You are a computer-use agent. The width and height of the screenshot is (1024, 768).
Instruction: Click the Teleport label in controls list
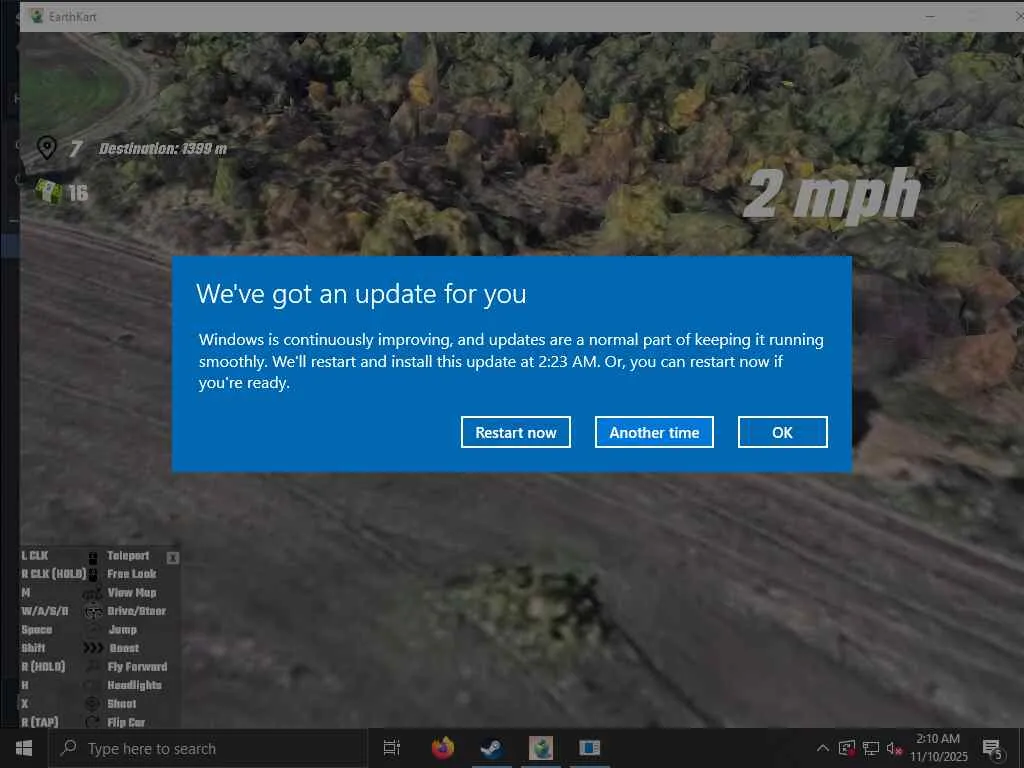pos(128,556)
